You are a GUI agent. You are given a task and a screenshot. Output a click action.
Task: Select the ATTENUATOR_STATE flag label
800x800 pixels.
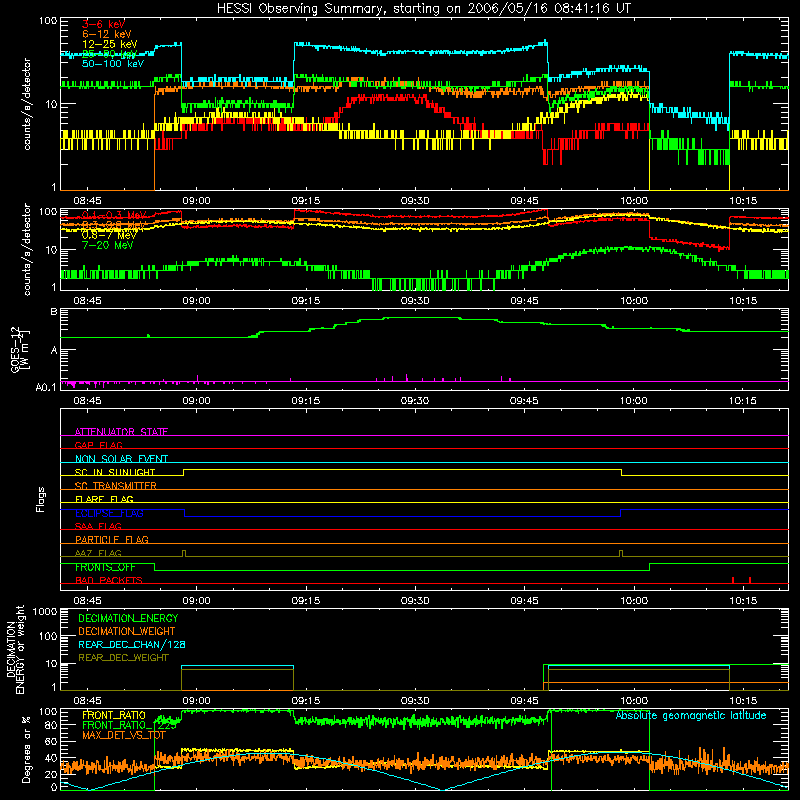[121, 432]
